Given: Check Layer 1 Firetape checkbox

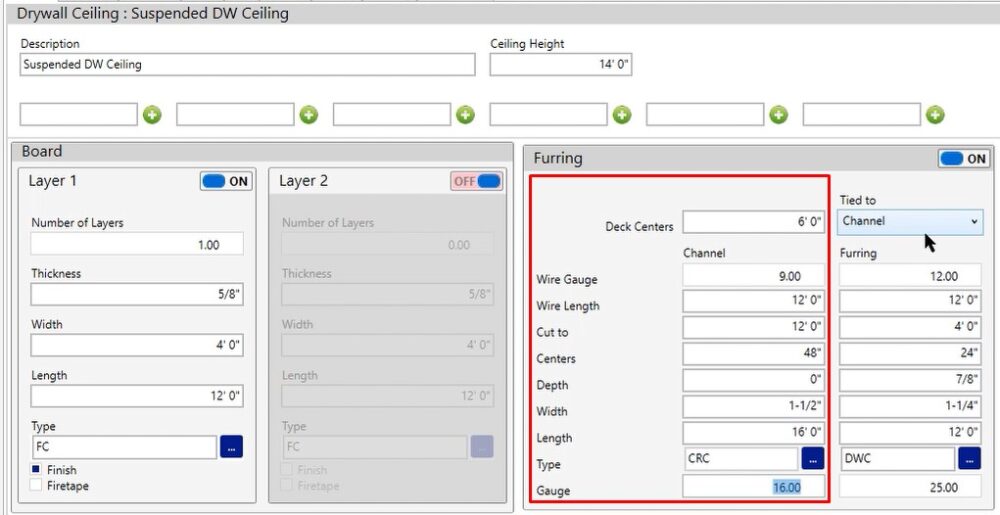Looking at the screenshot, I should (x=37, y=486).
